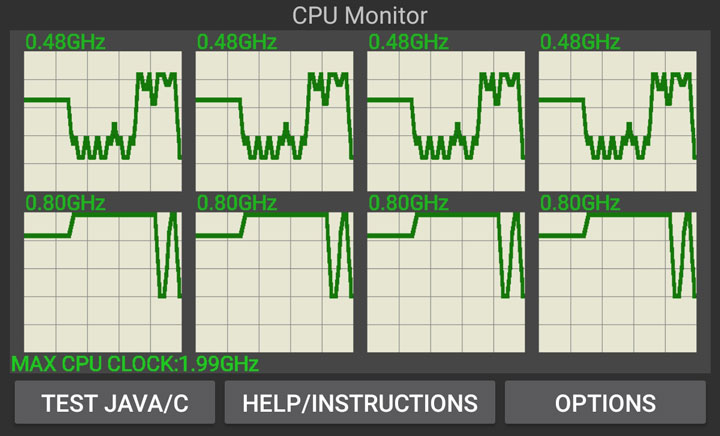Select the second bottom-row CPU core graph
Screen dimensions: 720x436
tap(275, 282)
